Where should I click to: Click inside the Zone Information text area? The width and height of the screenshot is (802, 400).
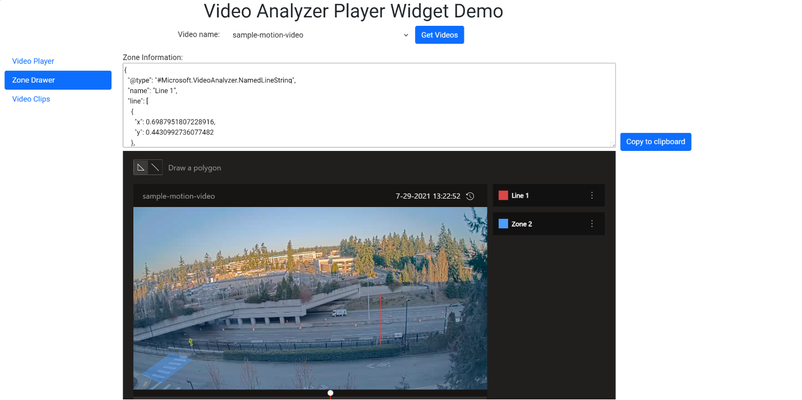pos(369,105)
